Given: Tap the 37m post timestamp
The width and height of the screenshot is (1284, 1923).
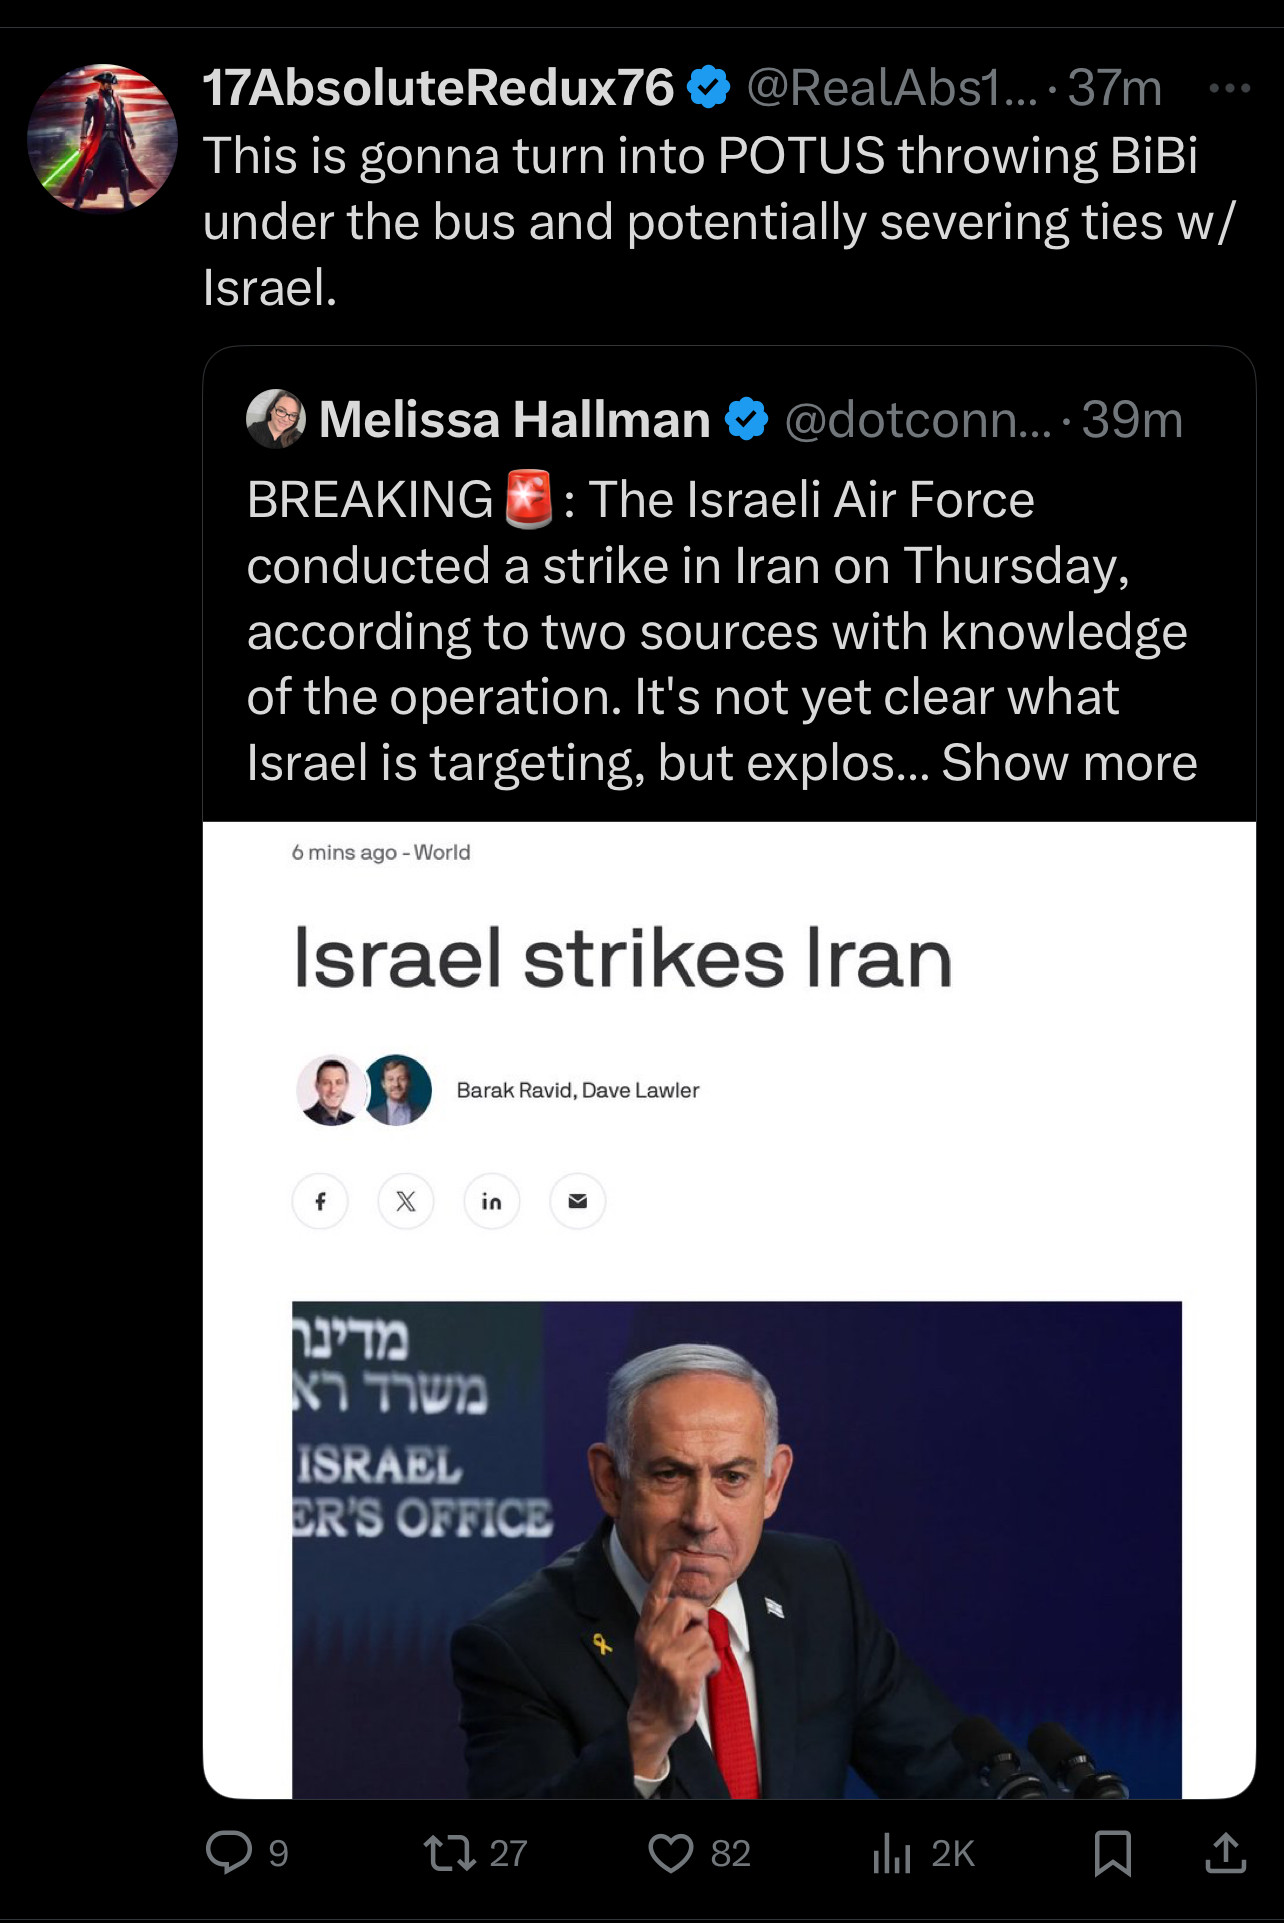Looking at the screenshot, I should (x=1114, y=88).
